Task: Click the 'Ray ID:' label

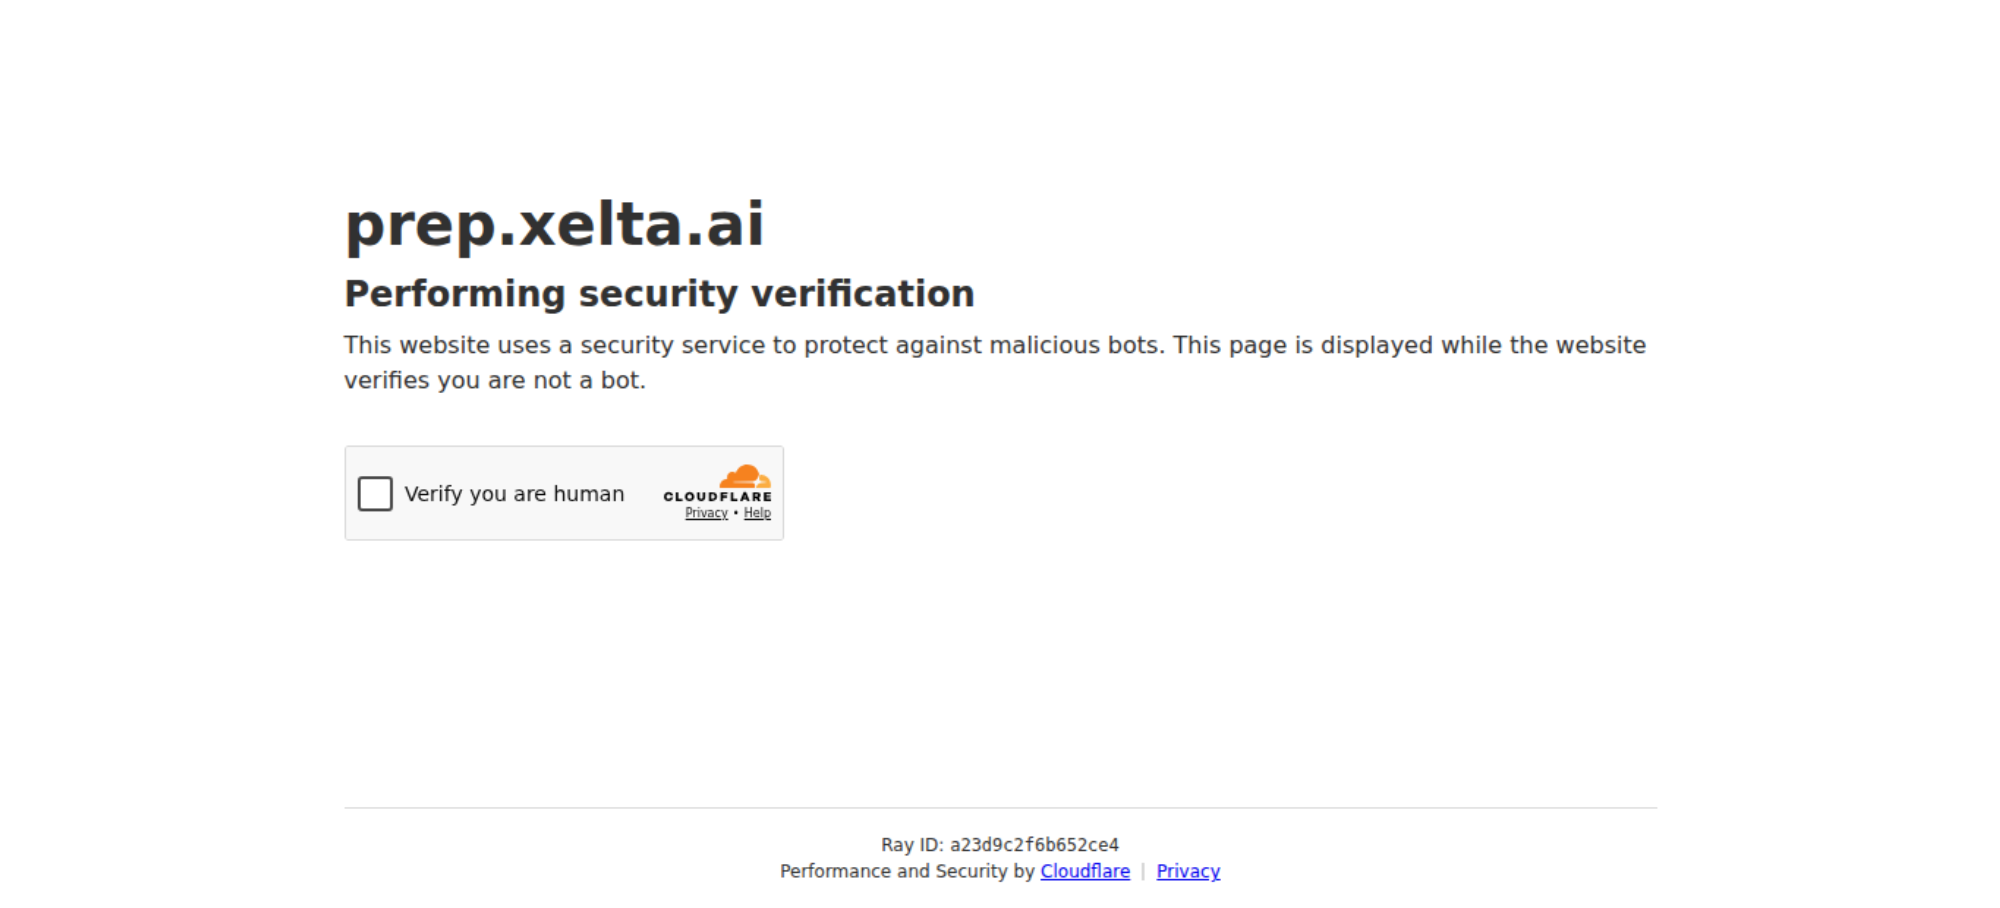Action: tap(912, 845)
